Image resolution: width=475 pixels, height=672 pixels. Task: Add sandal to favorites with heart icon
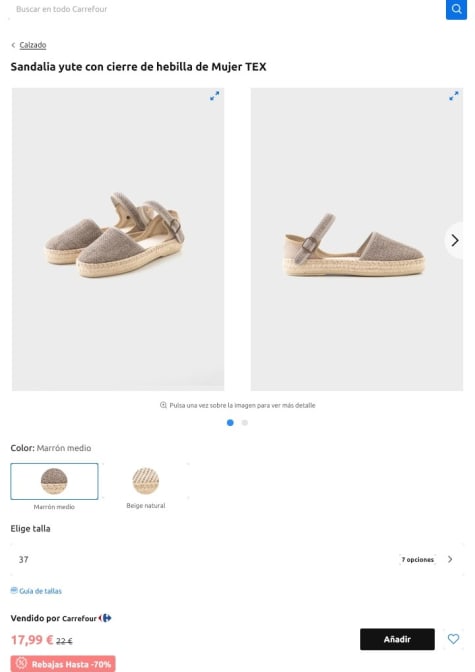pos(453,639)
